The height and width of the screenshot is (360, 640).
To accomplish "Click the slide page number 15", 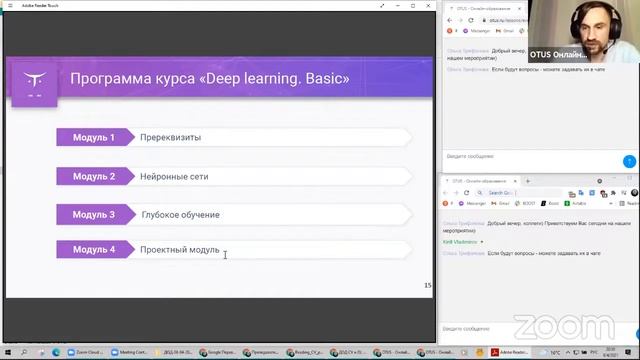I will click(x=427, y=285).
